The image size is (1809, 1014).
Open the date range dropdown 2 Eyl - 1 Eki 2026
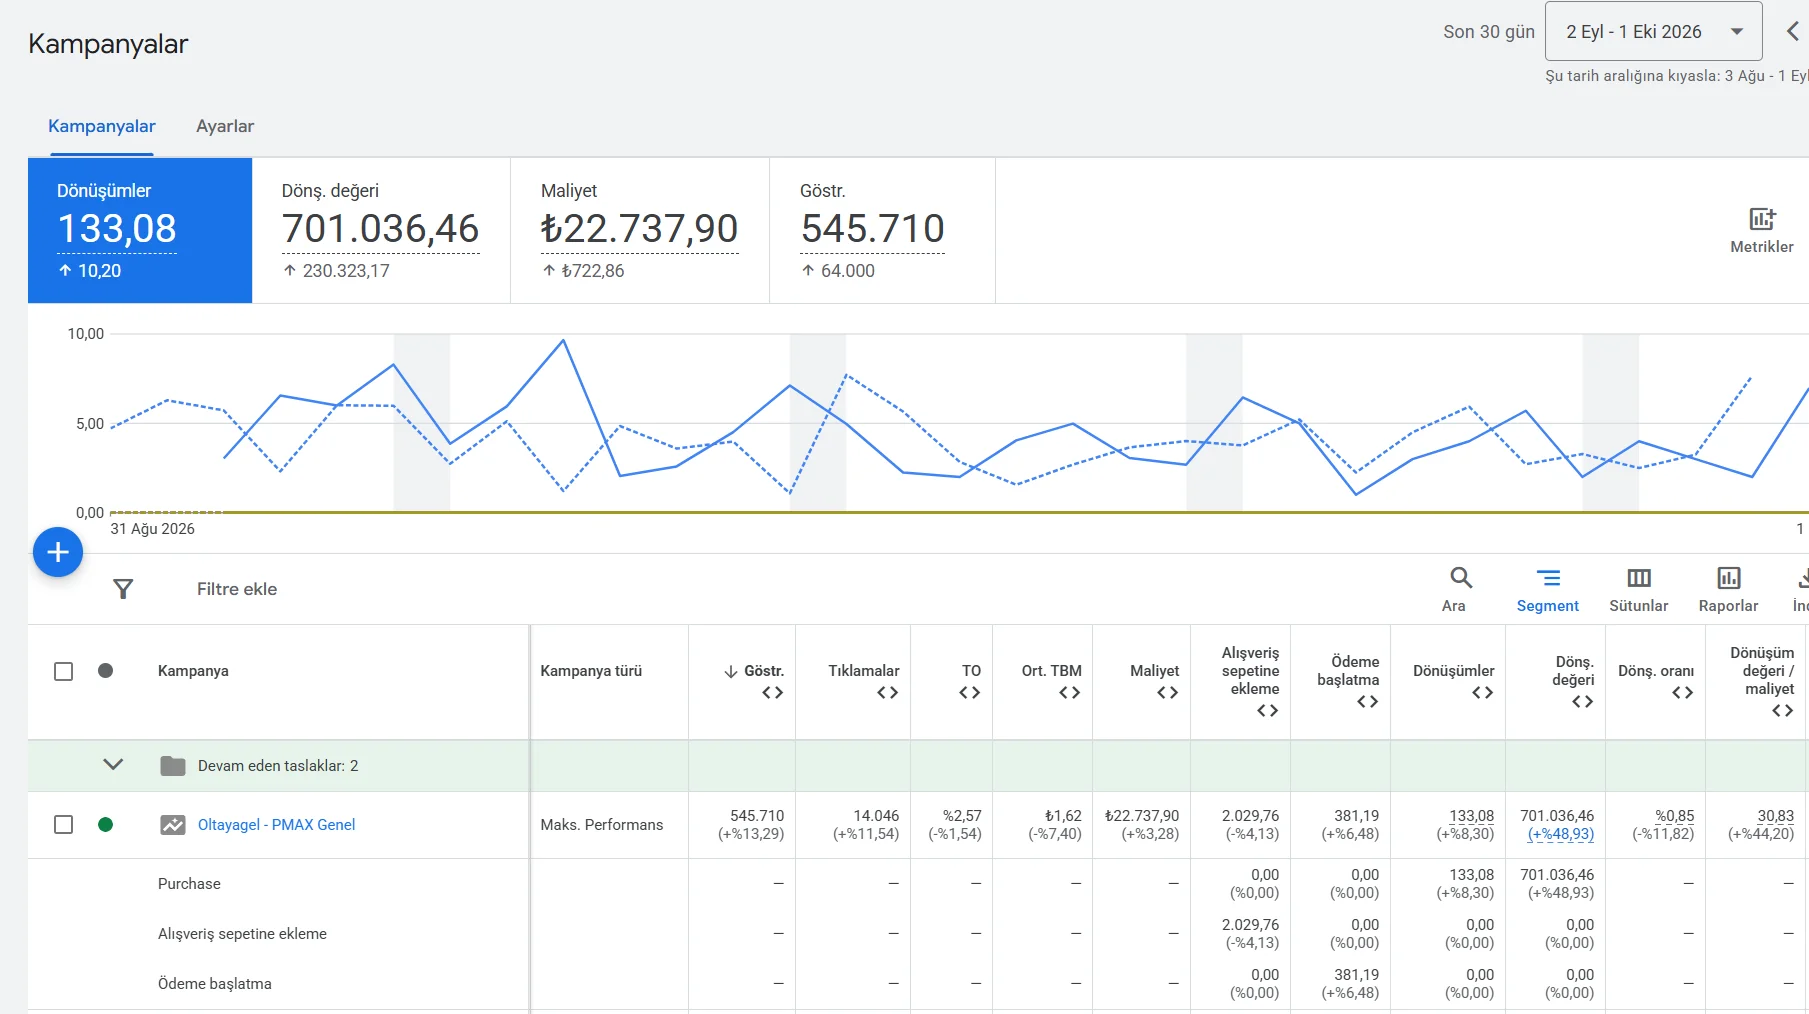[1653, 32]
